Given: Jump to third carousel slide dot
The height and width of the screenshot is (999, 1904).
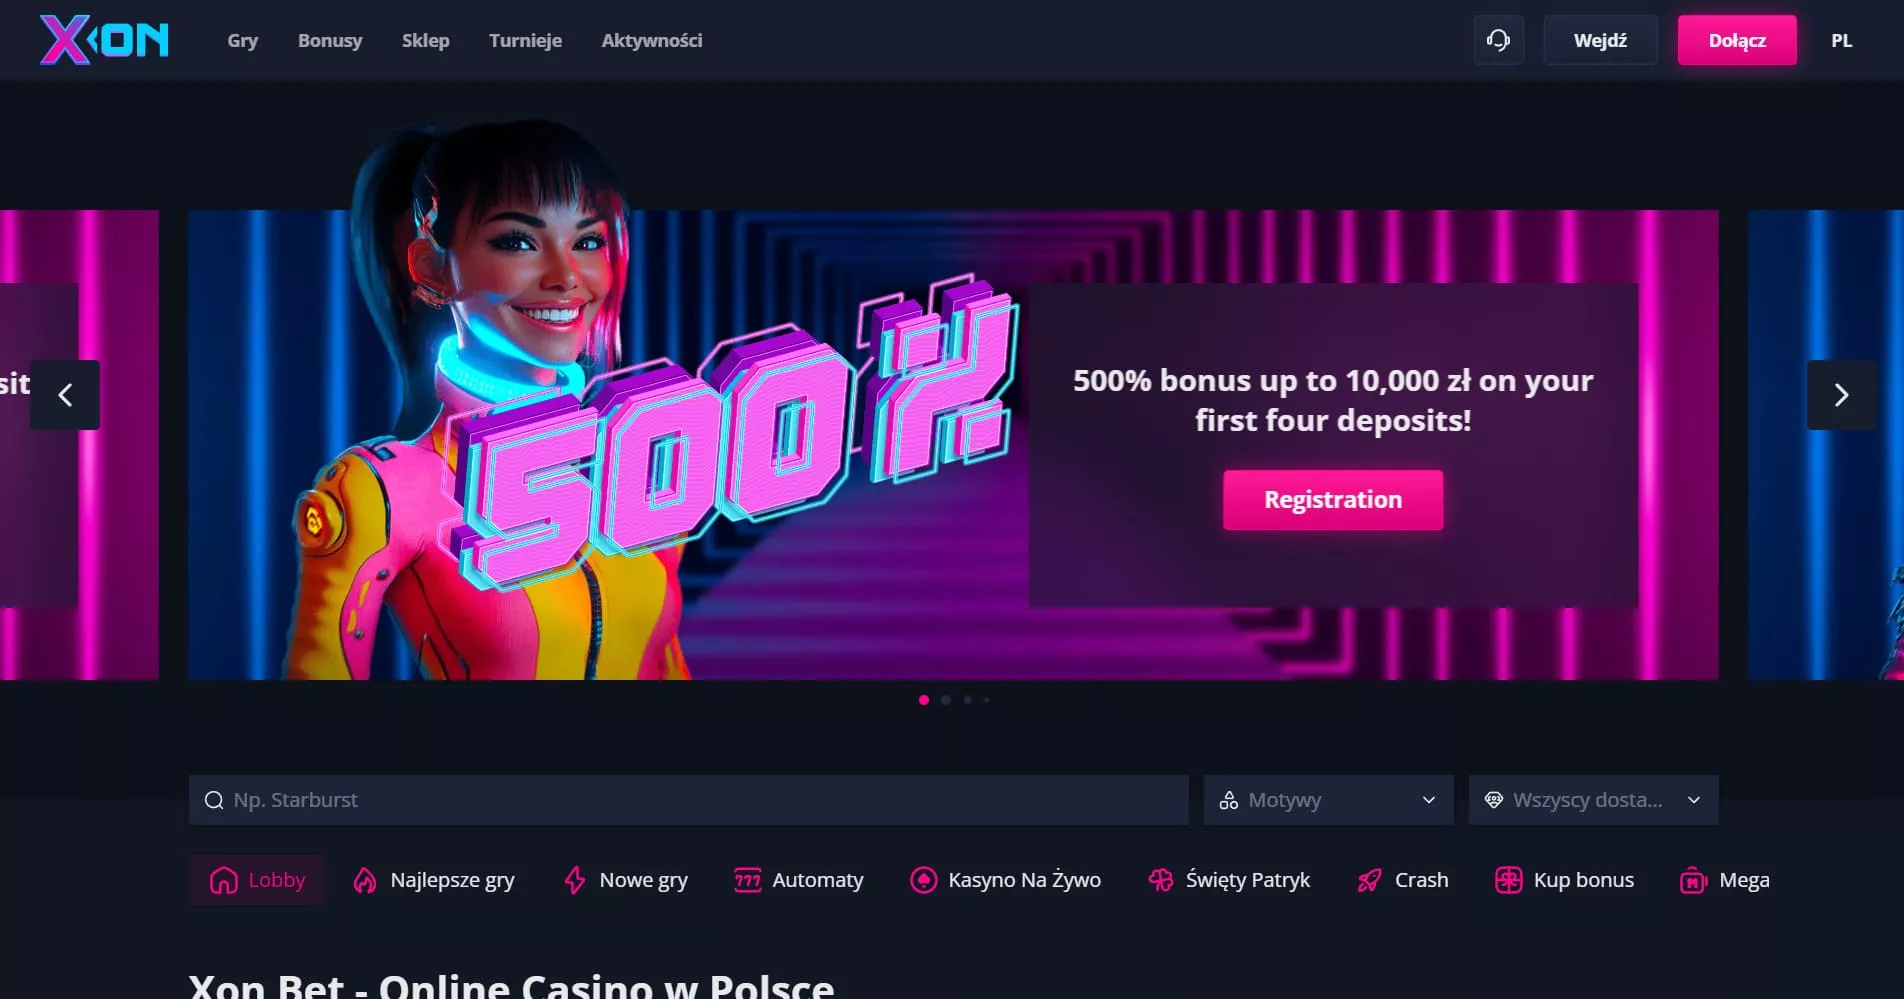Looking at the screenshot, I should click(967, 700).
